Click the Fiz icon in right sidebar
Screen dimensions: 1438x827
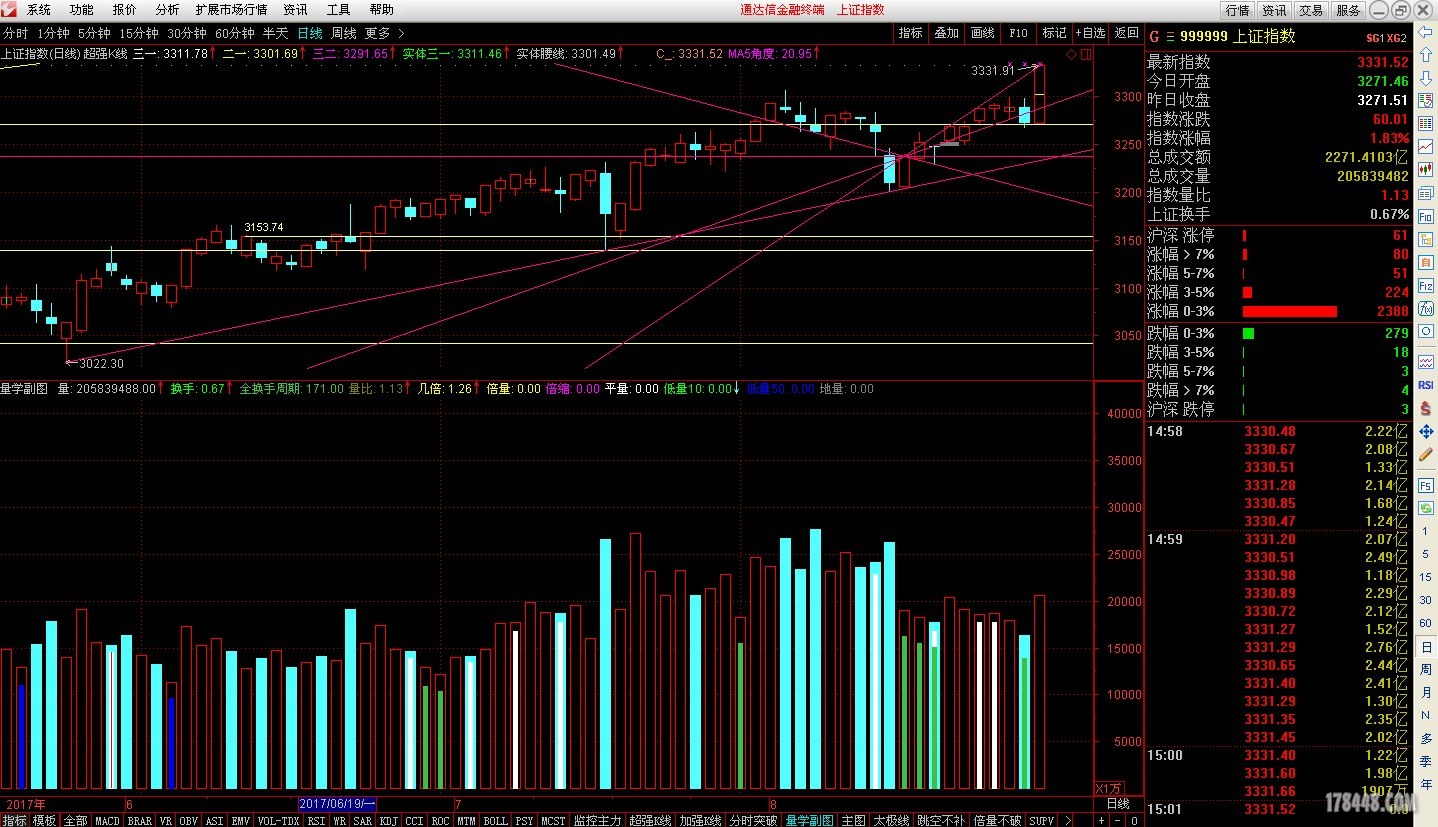tap(1425, 284)
